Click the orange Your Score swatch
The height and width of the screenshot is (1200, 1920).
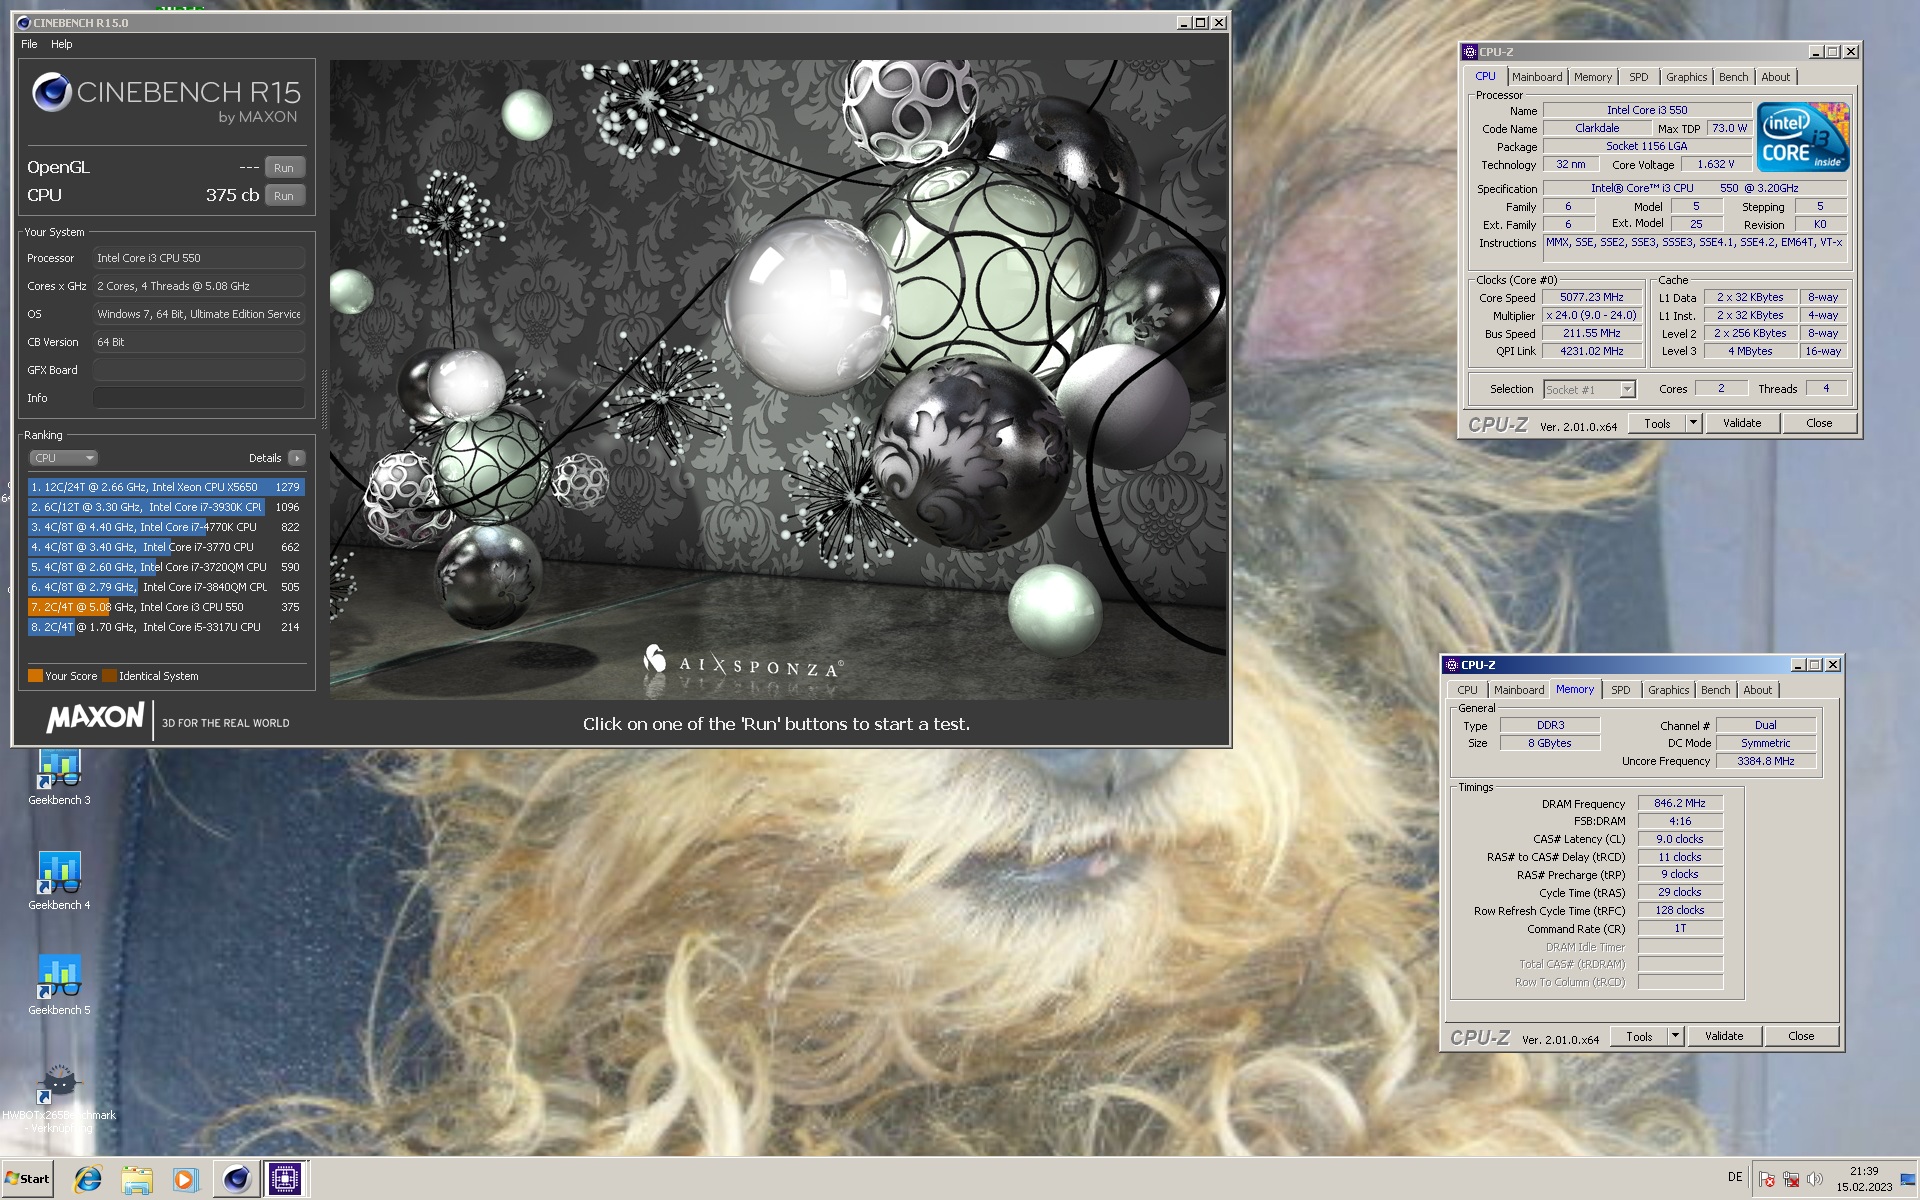pos(35,676)
